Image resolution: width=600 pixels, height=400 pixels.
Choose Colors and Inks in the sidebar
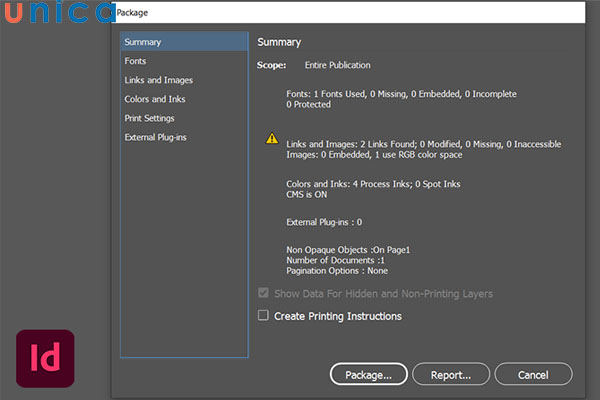pyautogui.click(x=155, y=99)
